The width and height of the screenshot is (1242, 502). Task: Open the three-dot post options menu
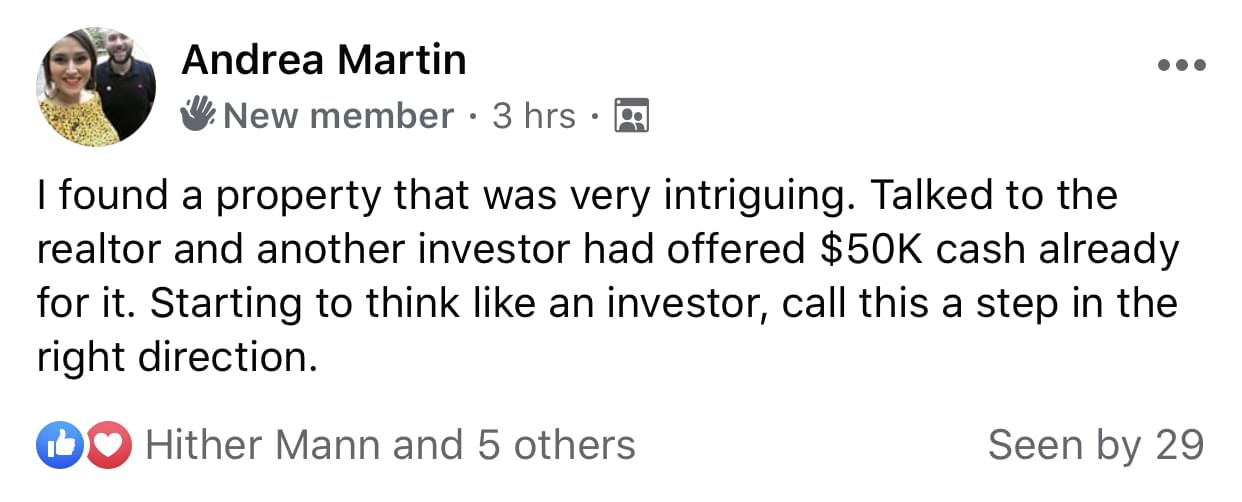point(1182,65)
